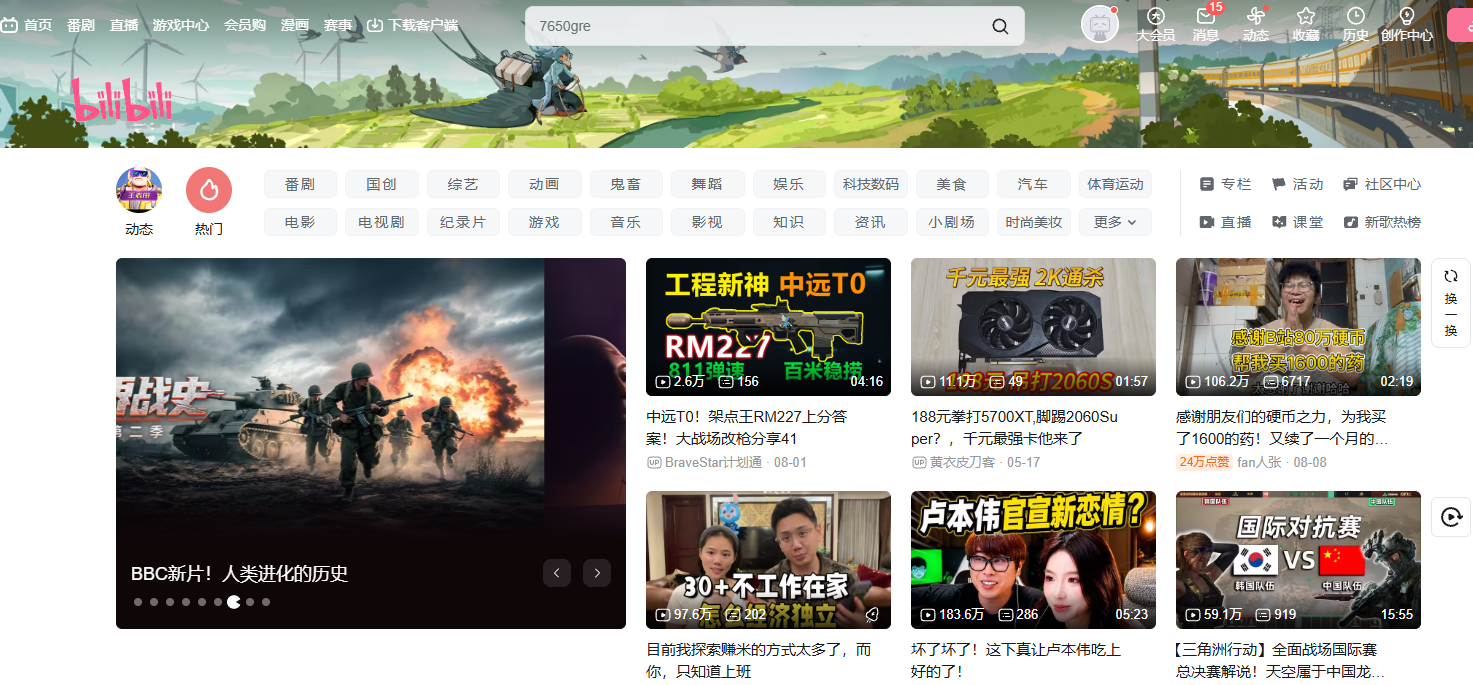1473x685 pixels.
Task: Open 创作中心 lightbulb icon
Action: click(1406, 25)
